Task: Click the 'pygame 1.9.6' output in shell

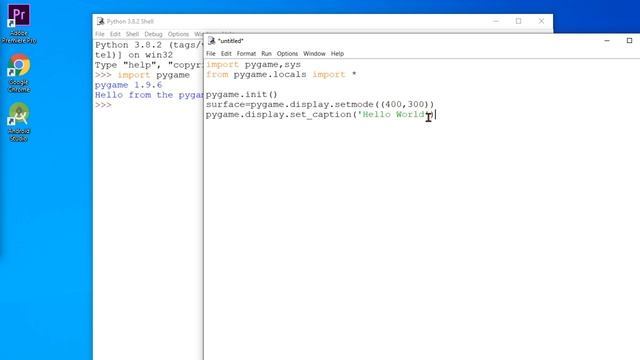Action: pos(128,85)
